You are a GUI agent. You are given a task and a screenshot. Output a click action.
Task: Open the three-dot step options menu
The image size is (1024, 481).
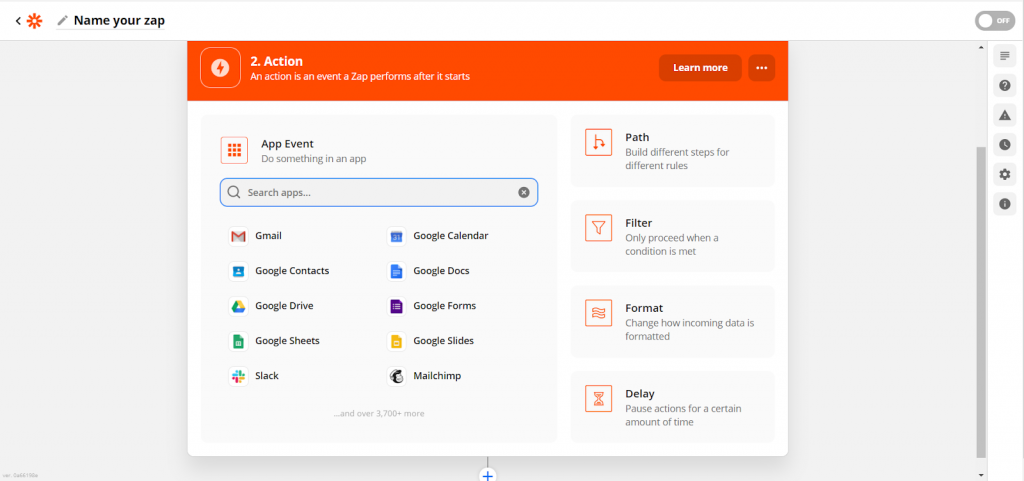[x=761, y=68]
